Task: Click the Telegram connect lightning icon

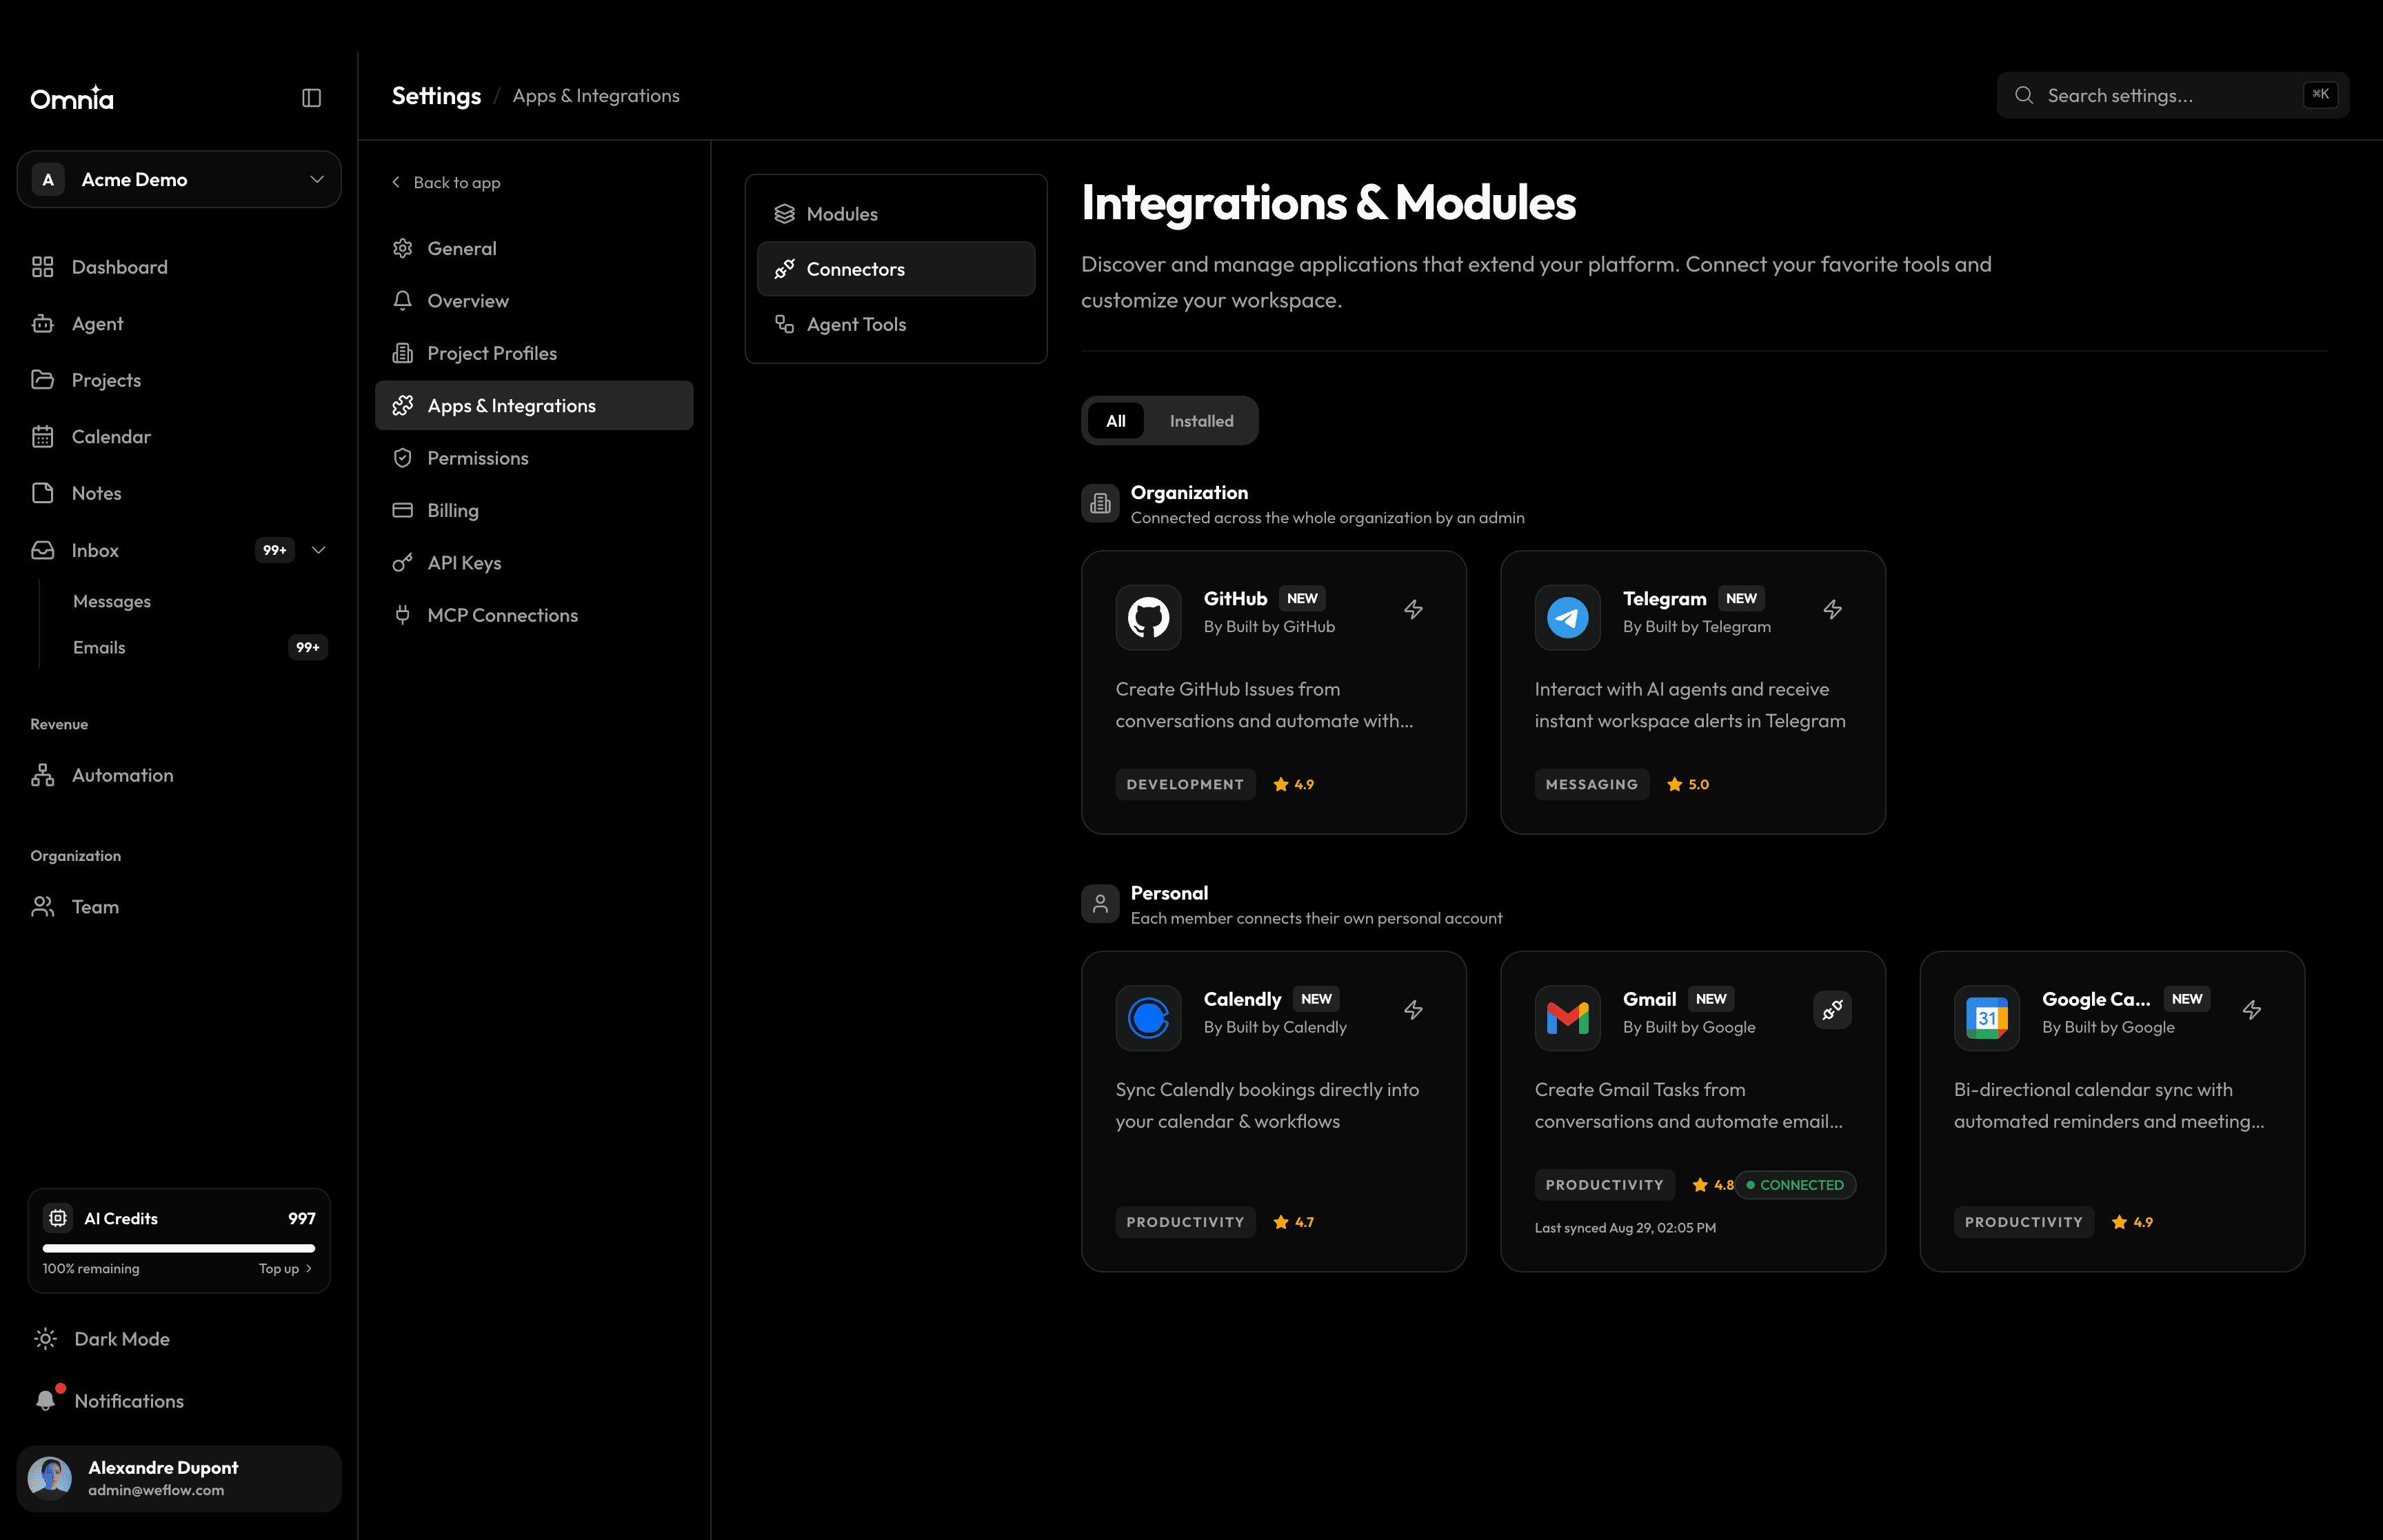Action: click(1832, 609)
